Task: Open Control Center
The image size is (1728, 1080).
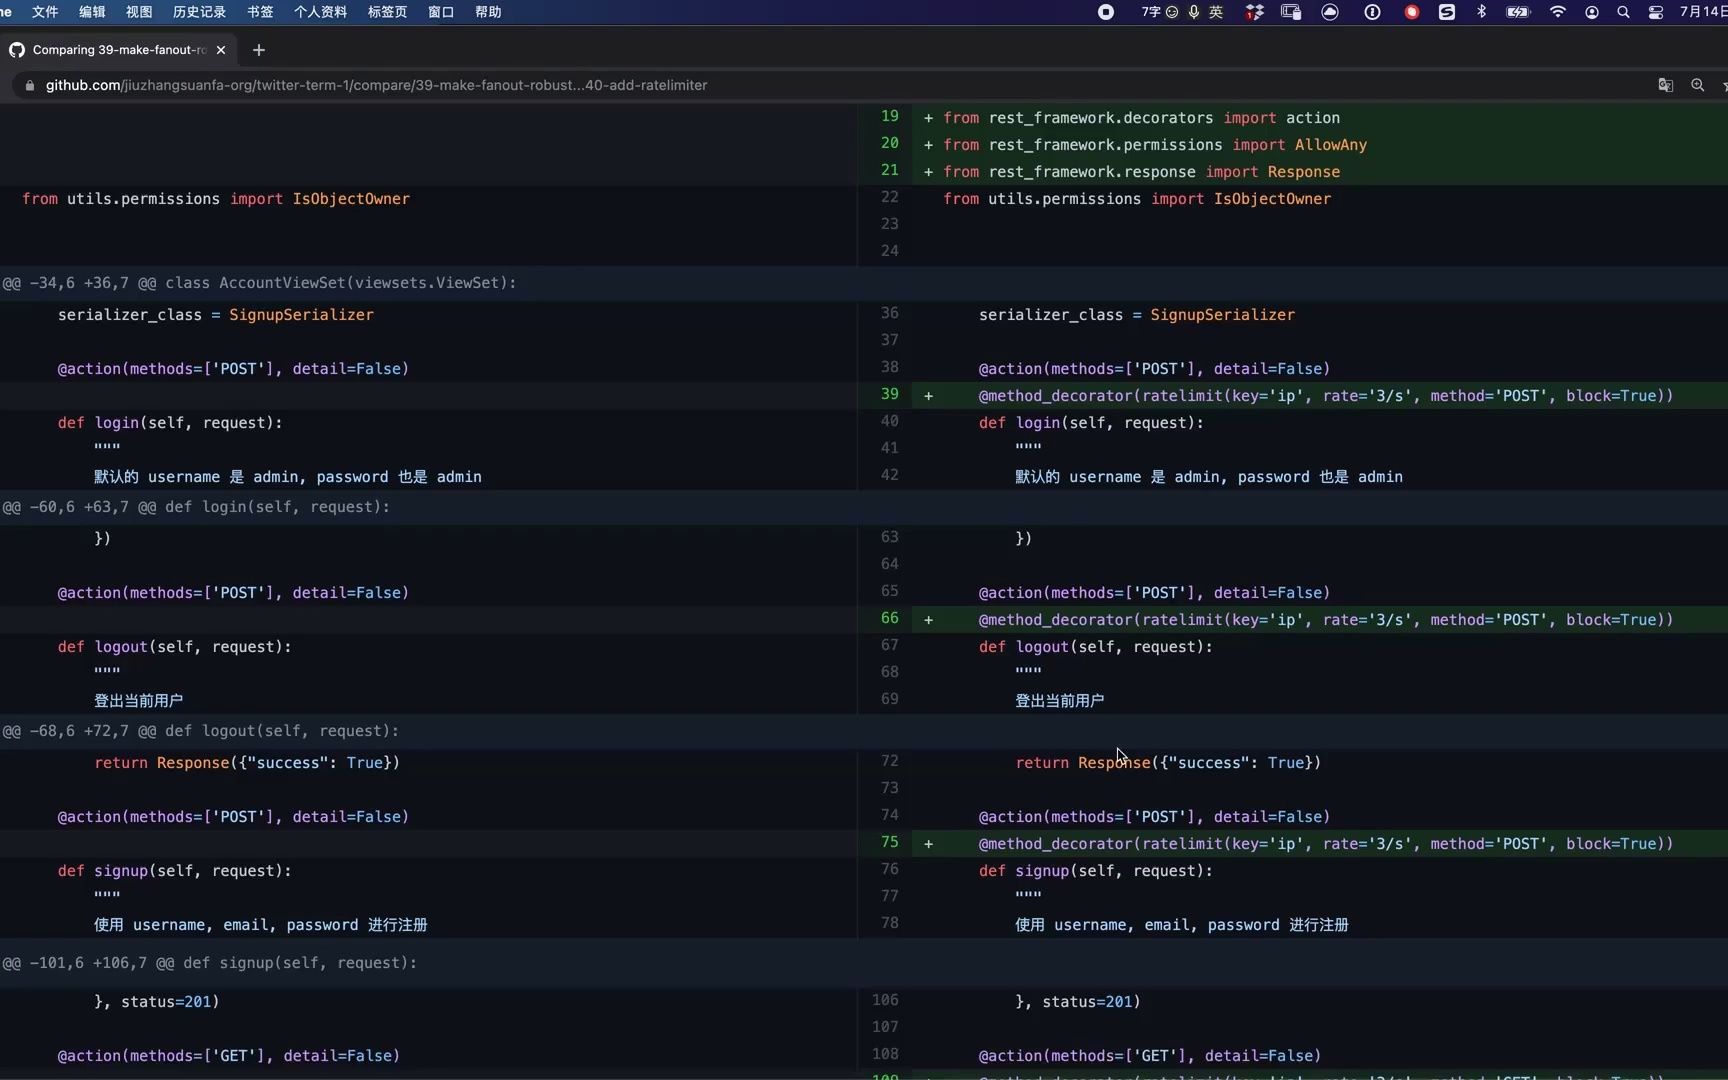Action: [1656, 12]
